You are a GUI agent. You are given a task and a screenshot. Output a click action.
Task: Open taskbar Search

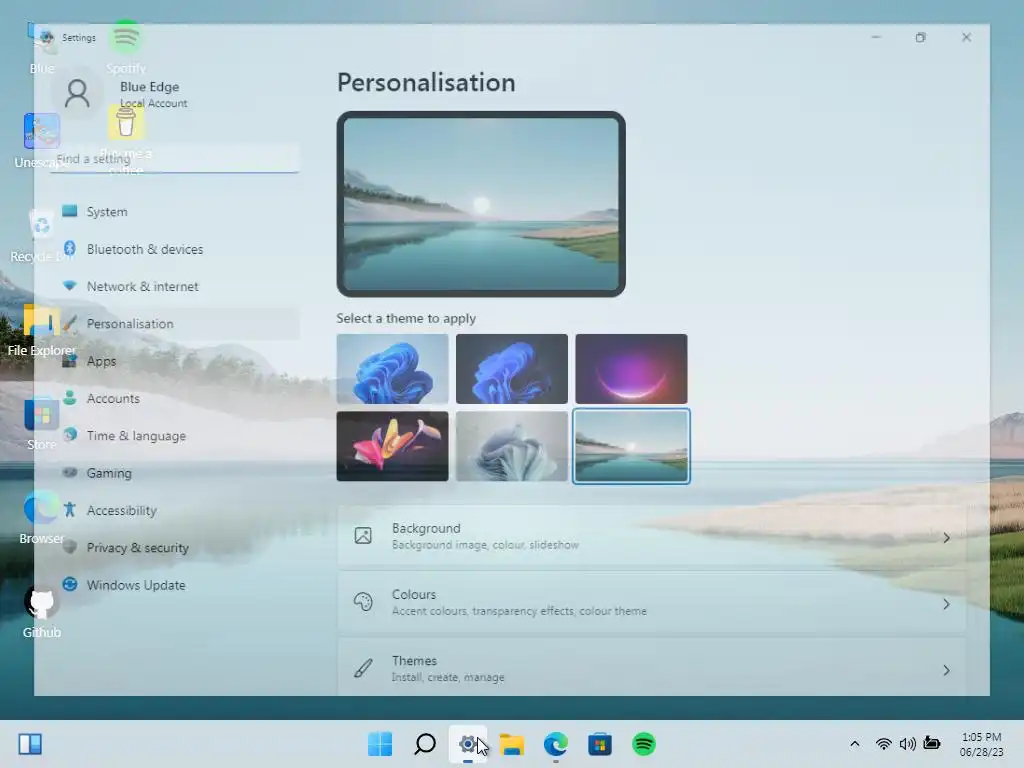coord(424,744)
